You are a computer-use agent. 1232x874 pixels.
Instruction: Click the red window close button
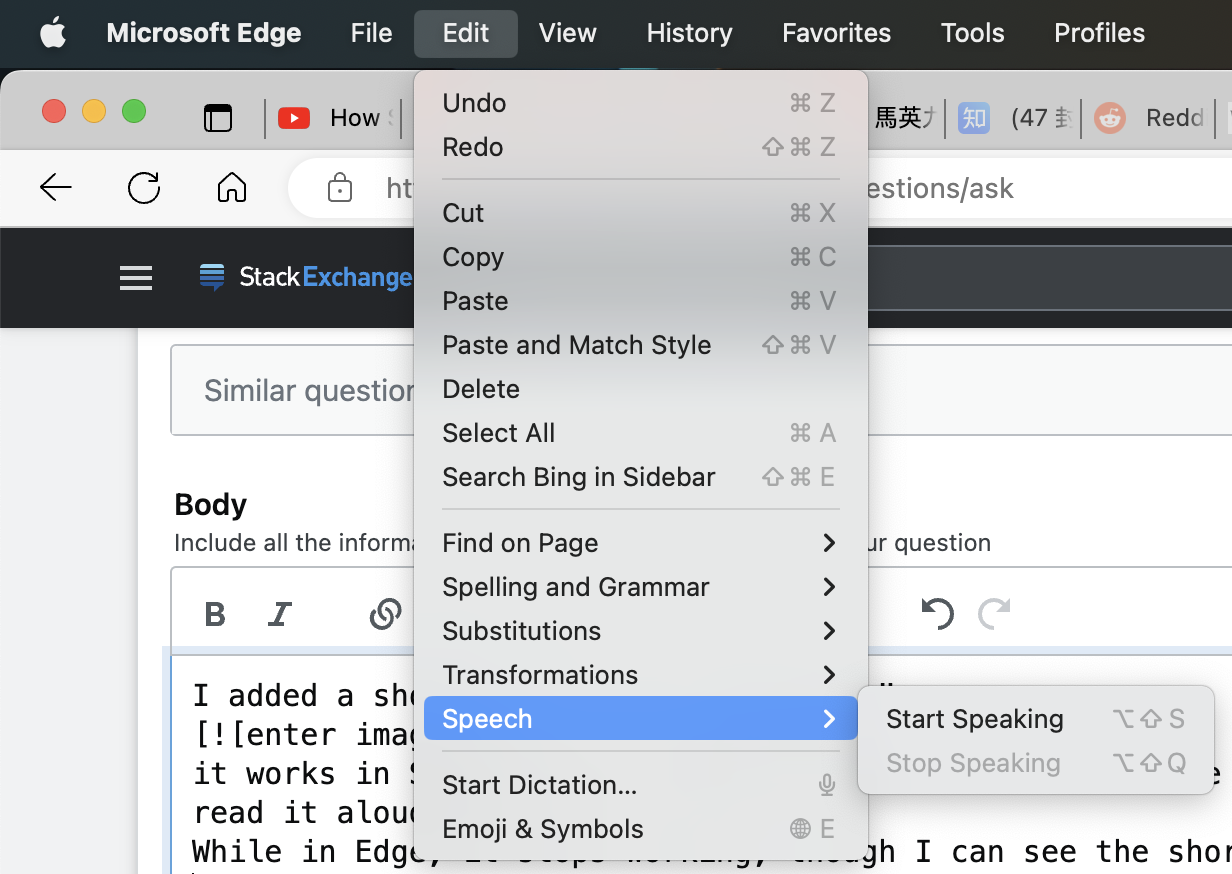(x=54, y=111)
